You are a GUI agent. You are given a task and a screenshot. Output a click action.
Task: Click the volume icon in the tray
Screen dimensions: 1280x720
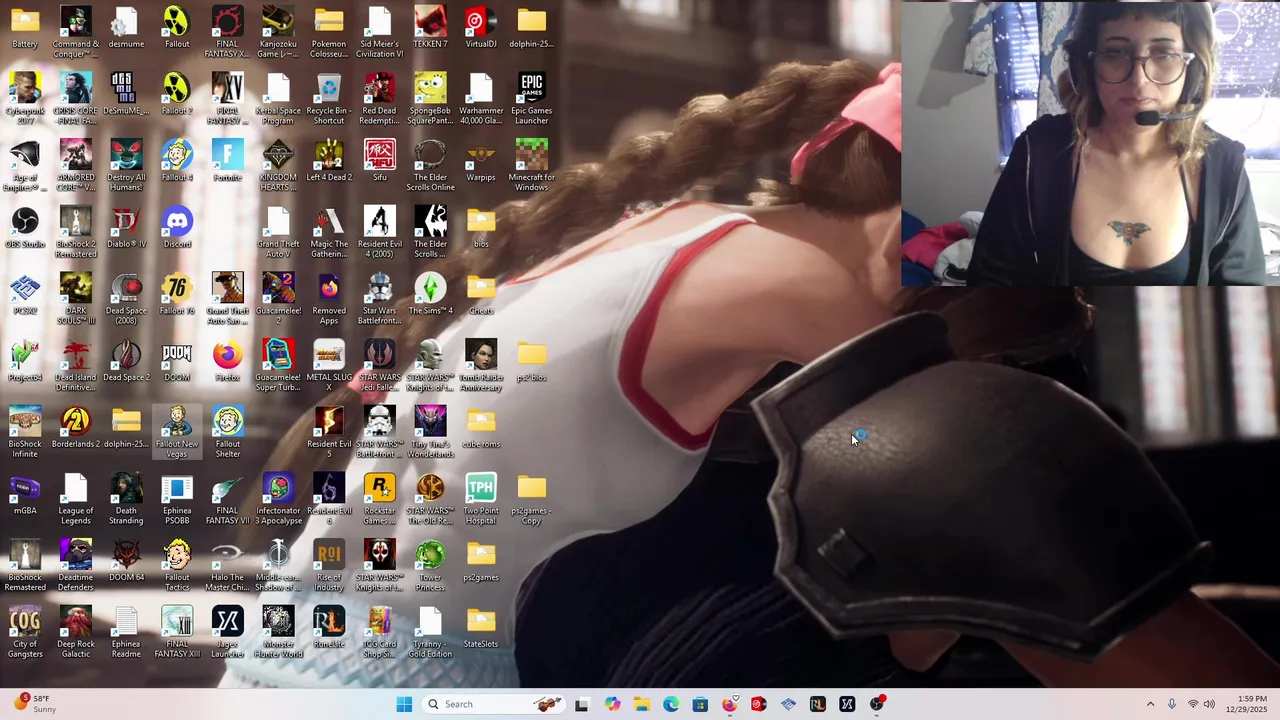[1209, 704]
